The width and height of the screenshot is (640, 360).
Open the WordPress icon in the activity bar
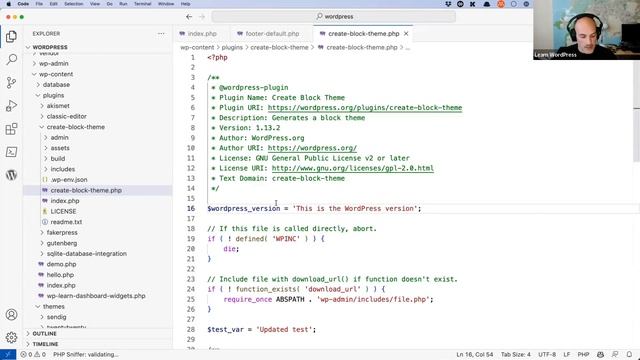point(11,175)
